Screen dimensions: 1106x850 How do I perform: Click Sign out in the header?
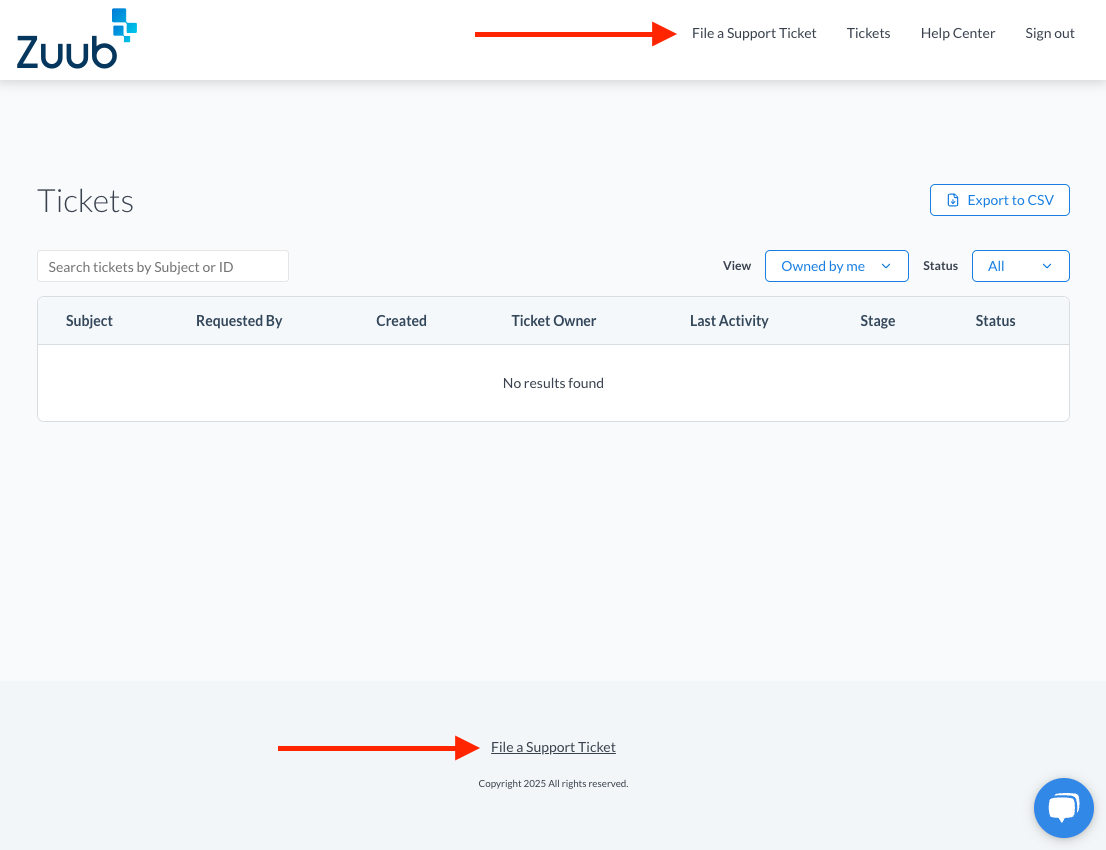pyautogui.click(x=1049, y=33)
